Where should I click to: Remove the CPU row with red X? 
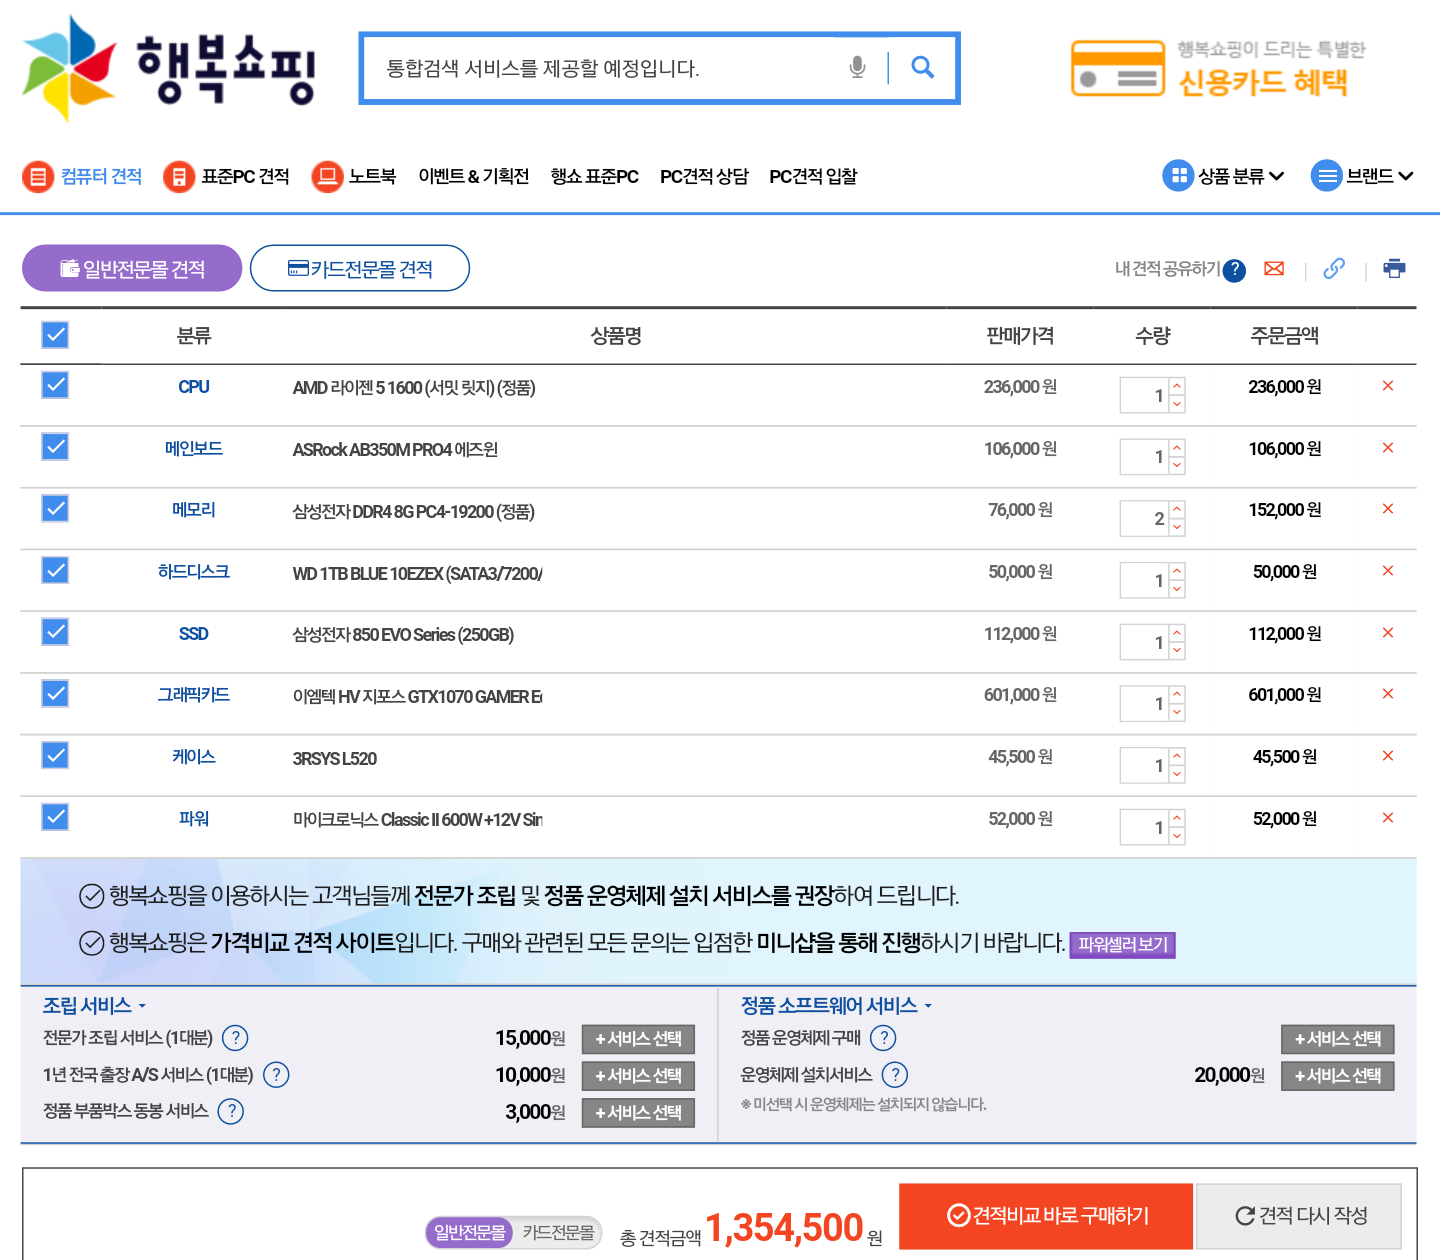tap(1387, 386)
